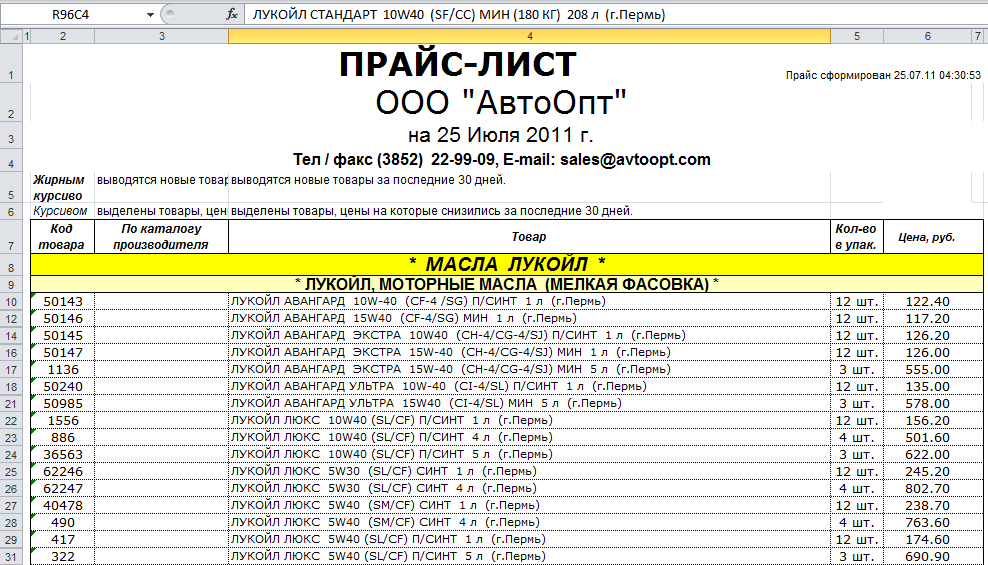Click quantity 4 шт. in code 886 row

[856, 438]
